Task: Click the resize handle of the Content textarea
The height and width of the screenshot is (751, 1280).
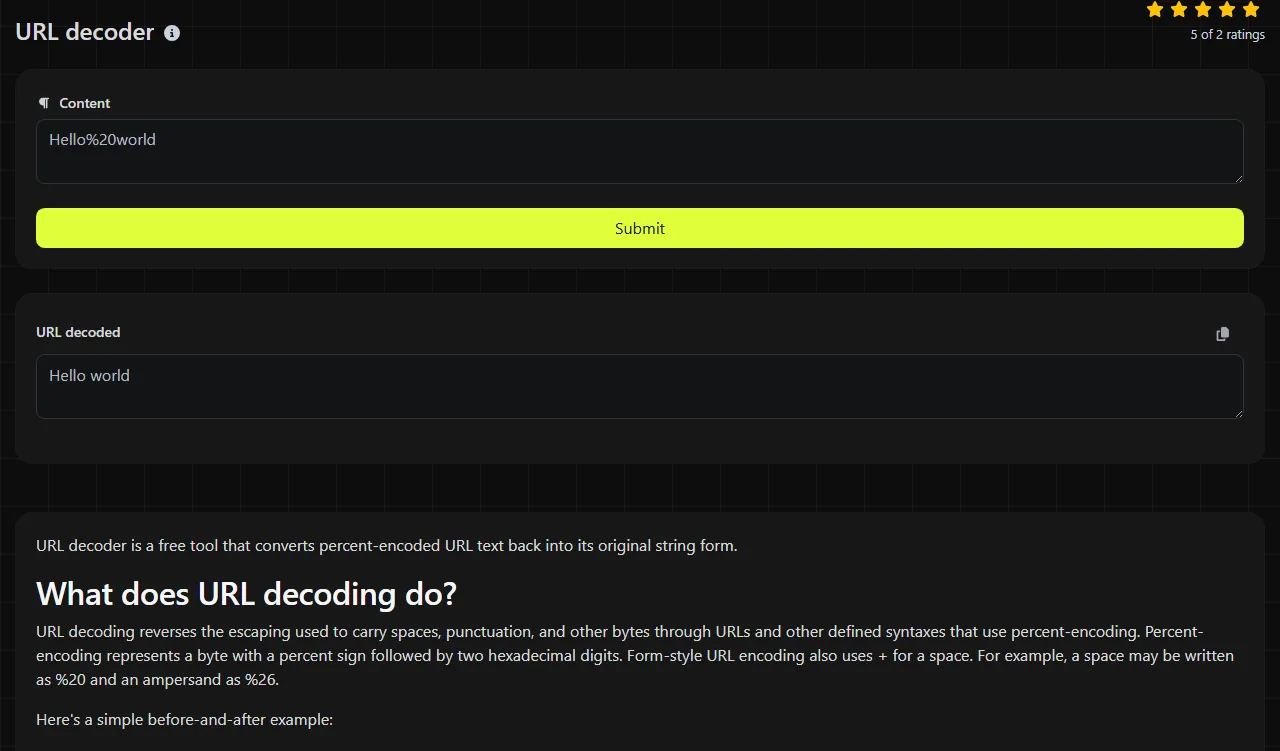Action: click(1237, 177)
